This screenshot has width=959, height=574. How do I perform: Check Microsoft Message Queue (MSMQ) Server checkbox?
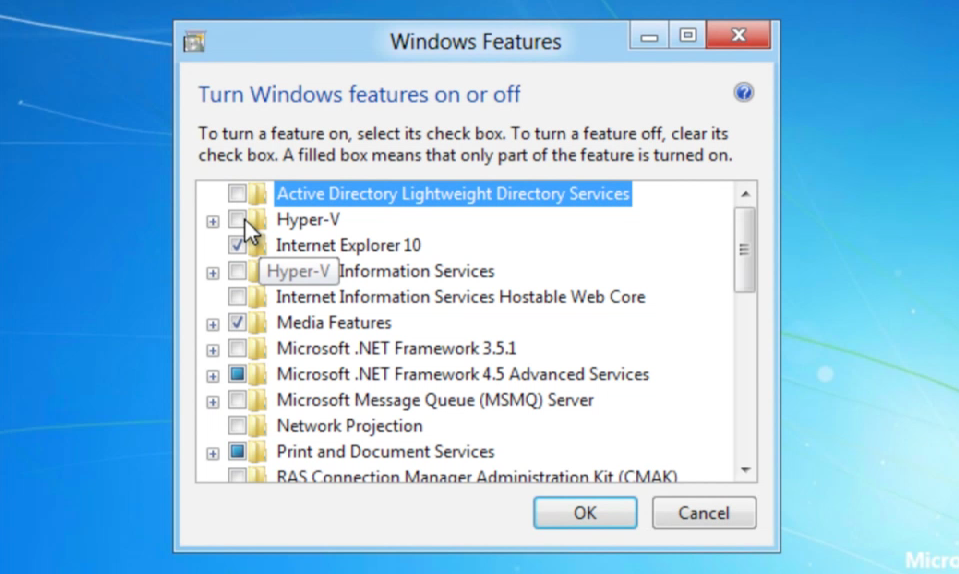click(x=237, y=400)
